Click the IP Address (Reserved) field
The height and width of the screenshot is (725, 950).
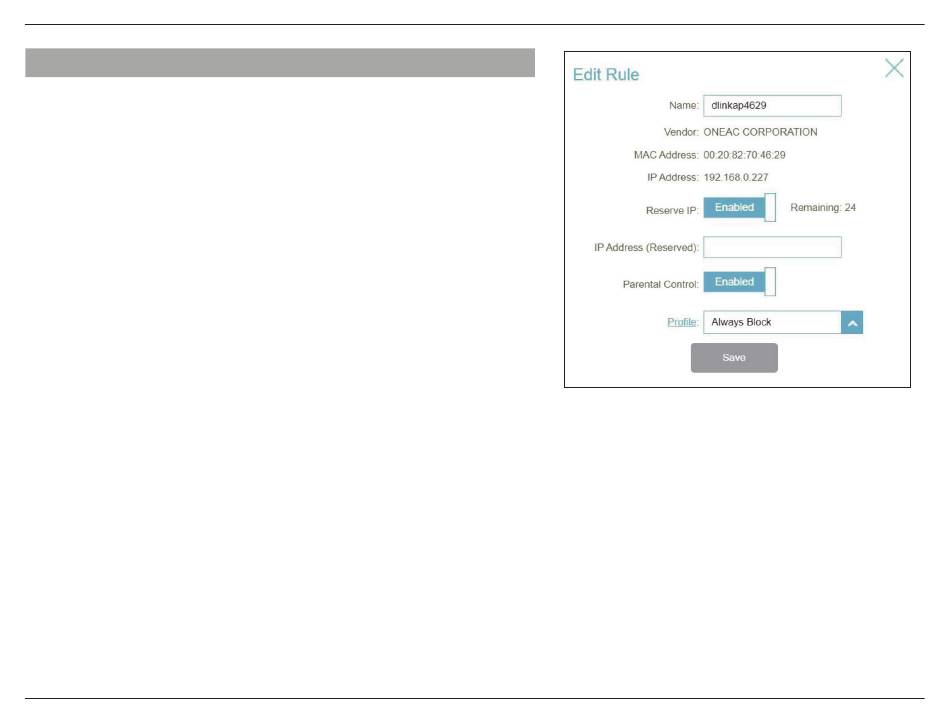click(x=772, y=247)
